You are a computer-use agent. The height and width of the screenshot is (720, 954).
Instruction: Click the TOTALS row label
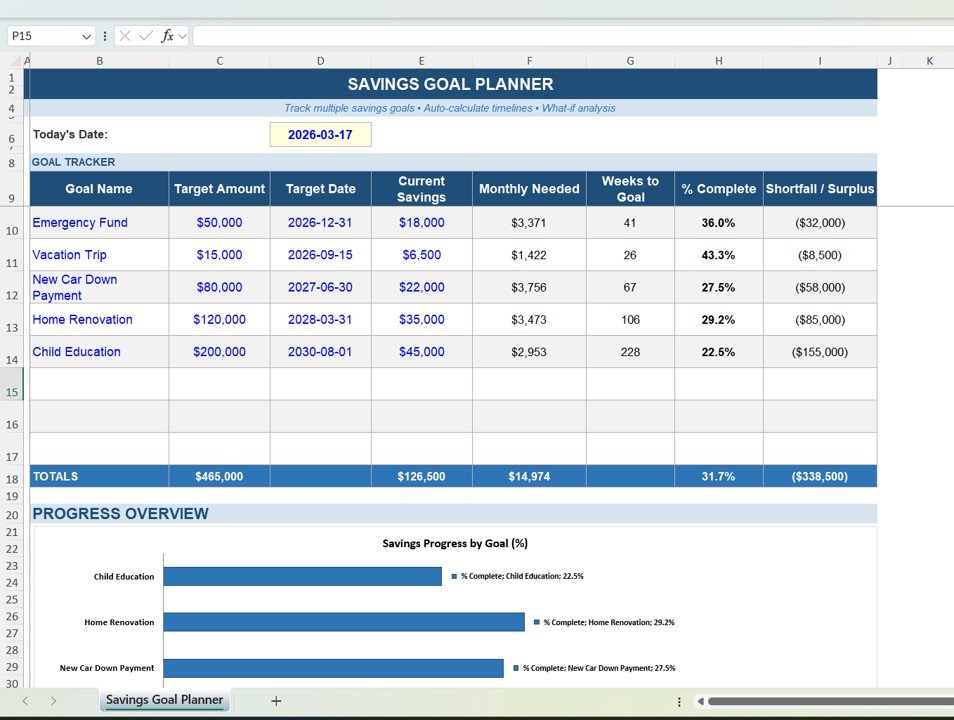tap(55, 476)
